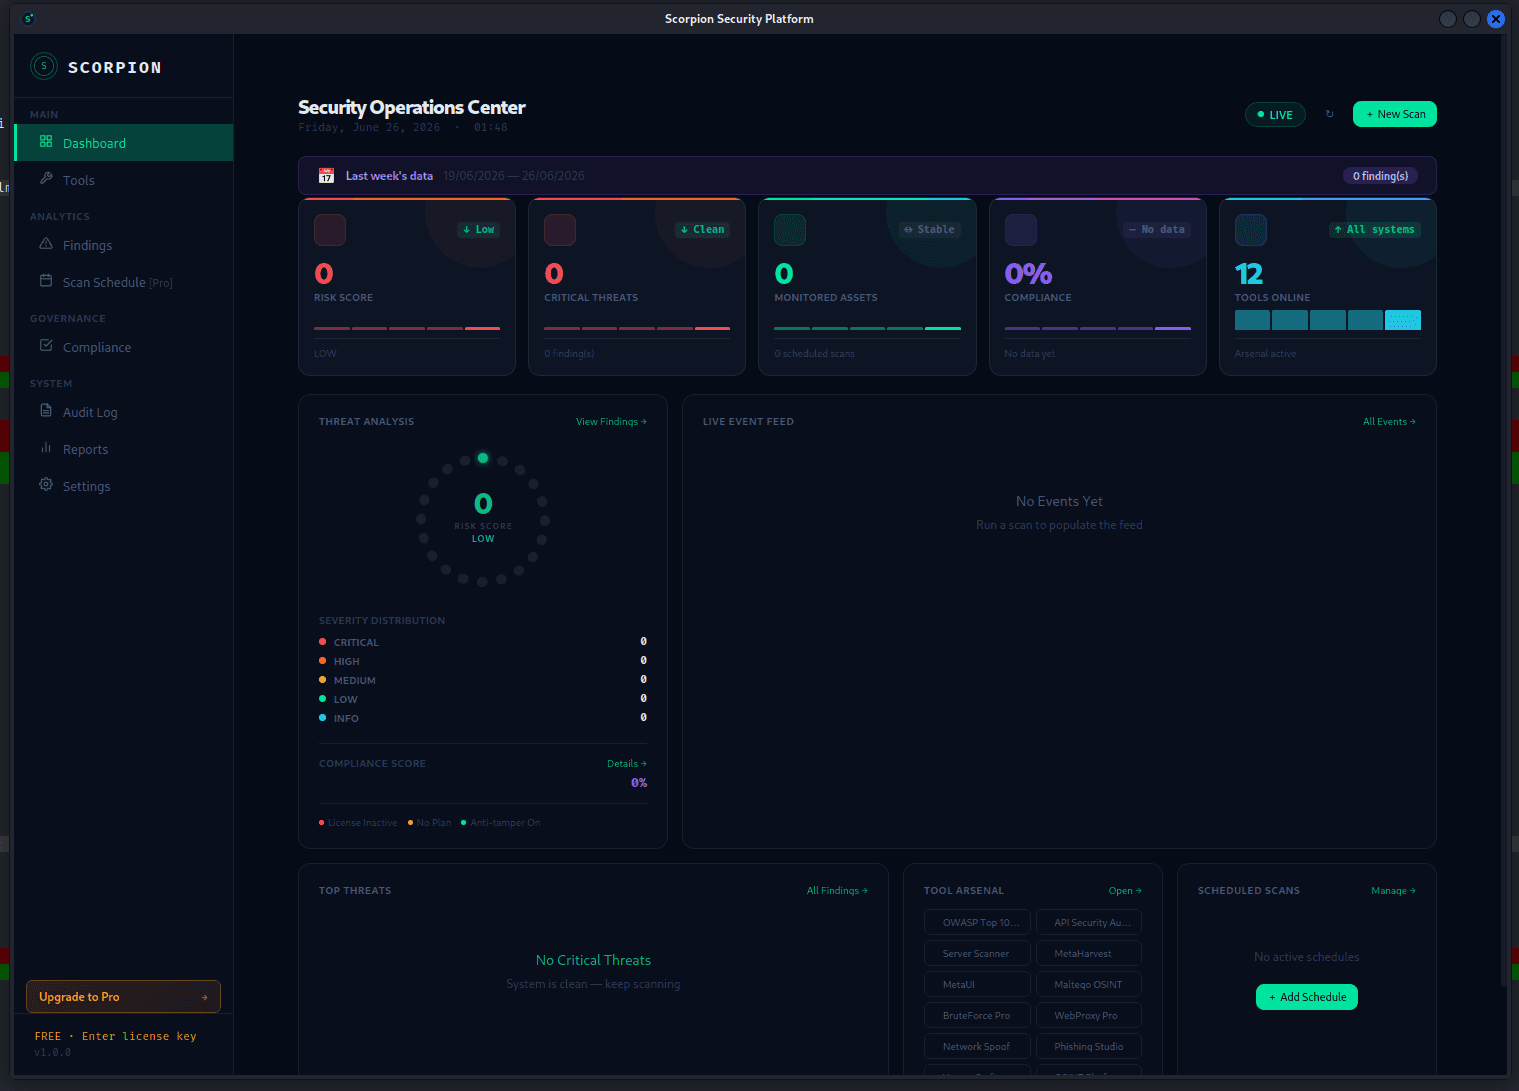Open Scan Schedule [Pro] page

tap(124, 282)
